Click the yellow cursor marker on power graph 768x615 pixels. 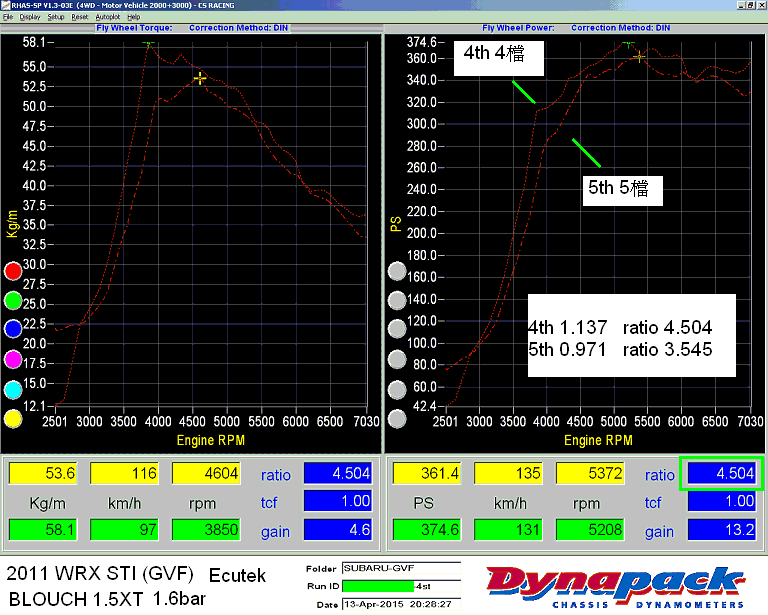coord(639,57)
